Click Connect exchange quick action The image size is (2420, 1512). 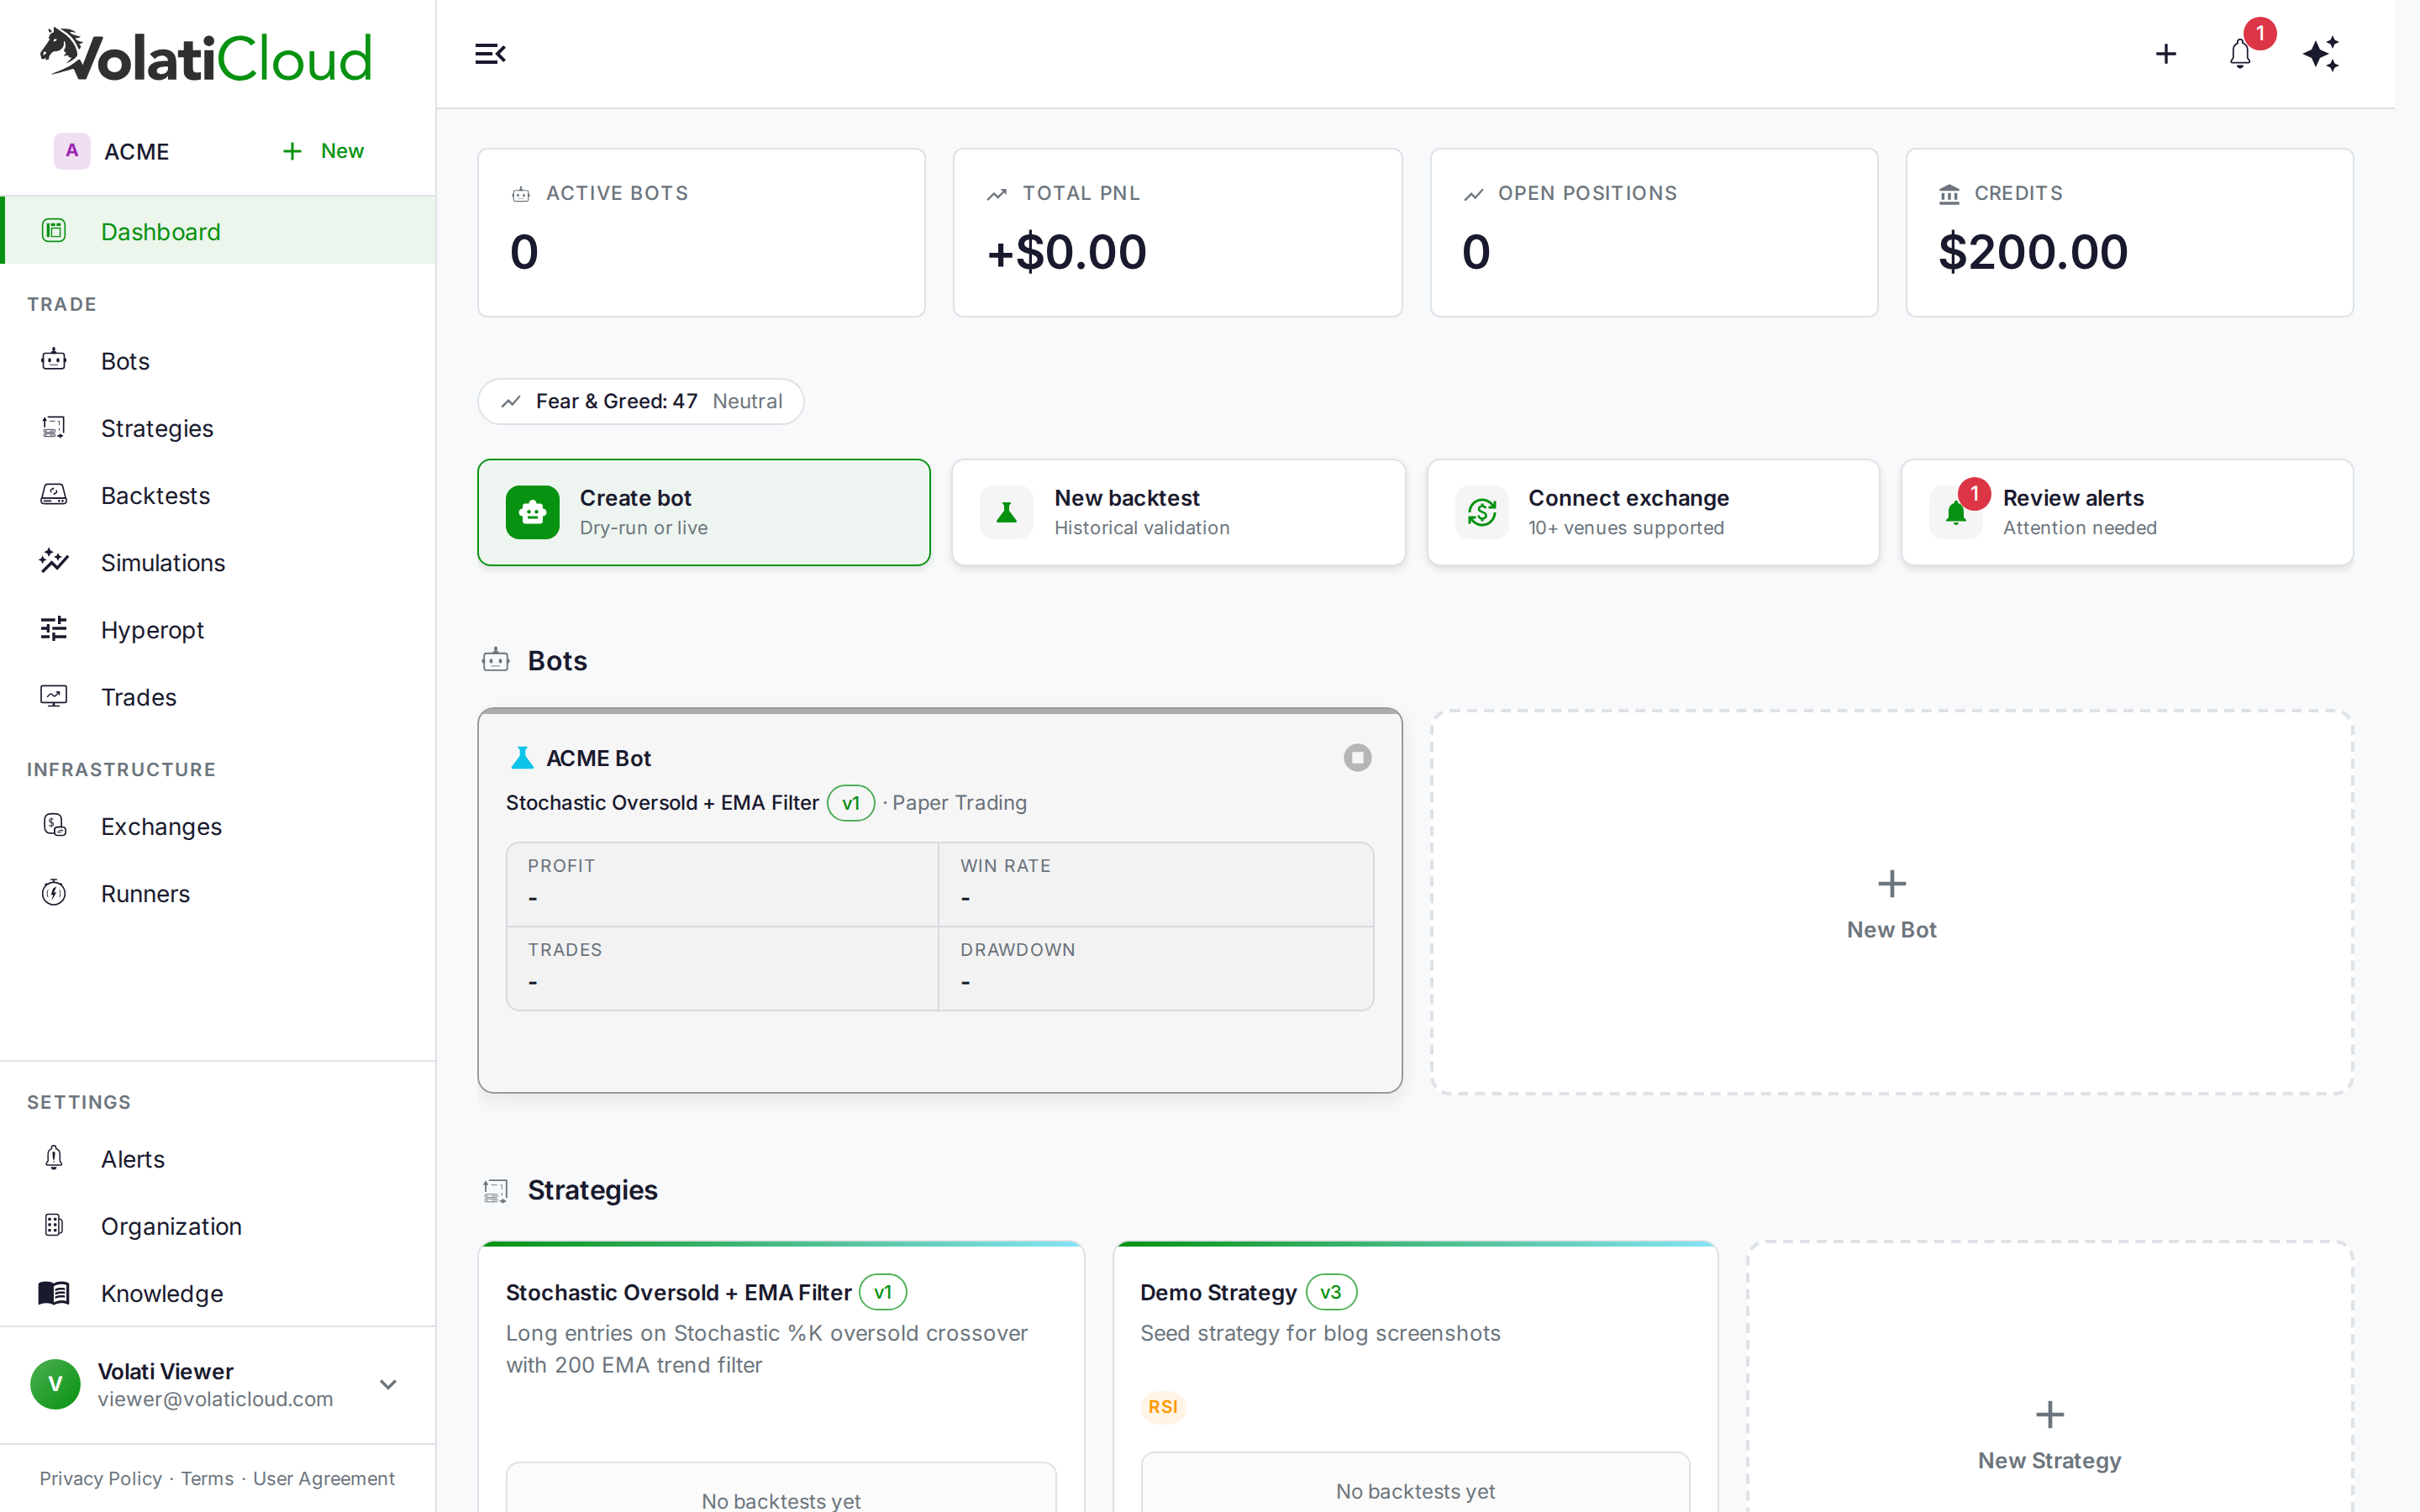point(1653,512)
